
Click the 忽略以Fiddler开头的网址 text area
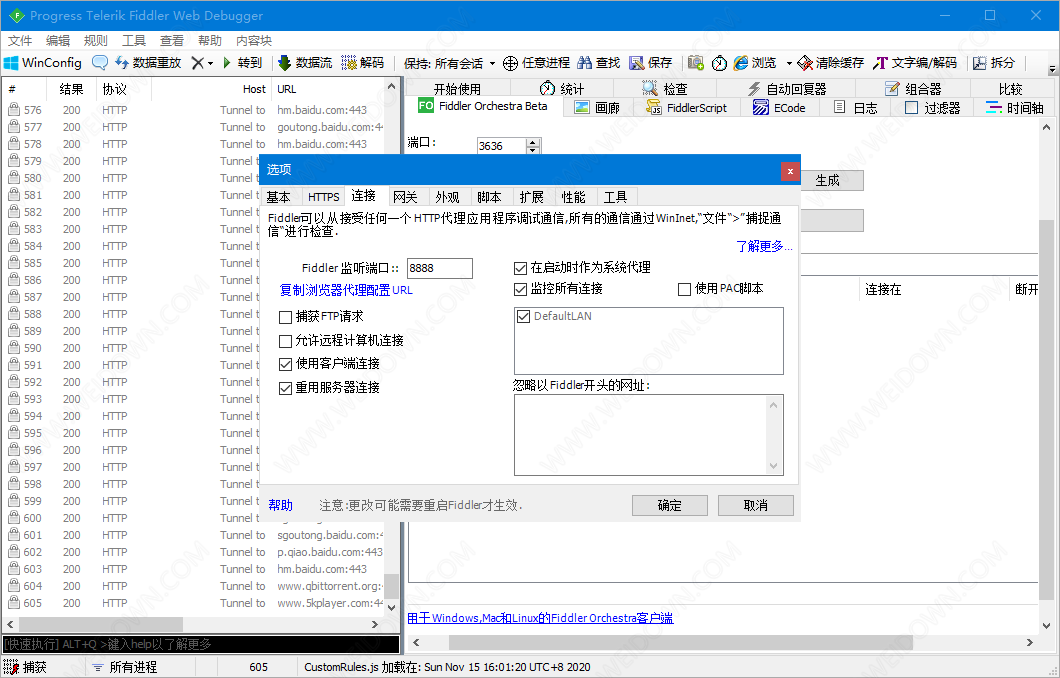648,435
